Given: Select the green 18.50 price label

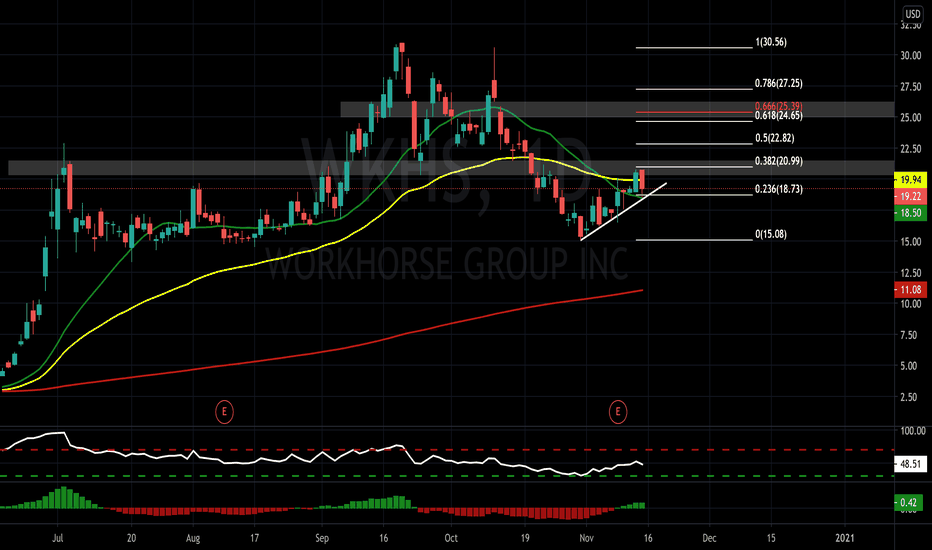Looking at the screenshot, I should click(910, 213).
